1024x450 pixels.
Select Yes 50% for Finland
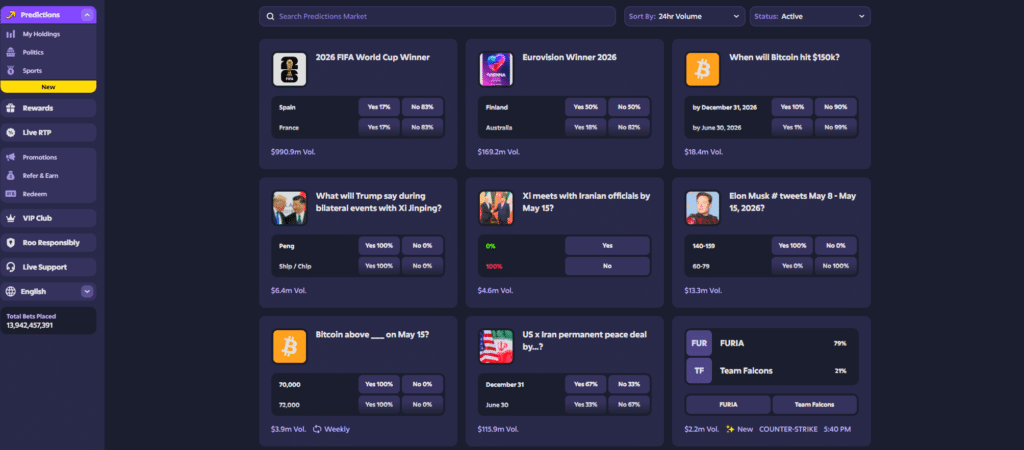pyautogui.click(x=586, y=107)
